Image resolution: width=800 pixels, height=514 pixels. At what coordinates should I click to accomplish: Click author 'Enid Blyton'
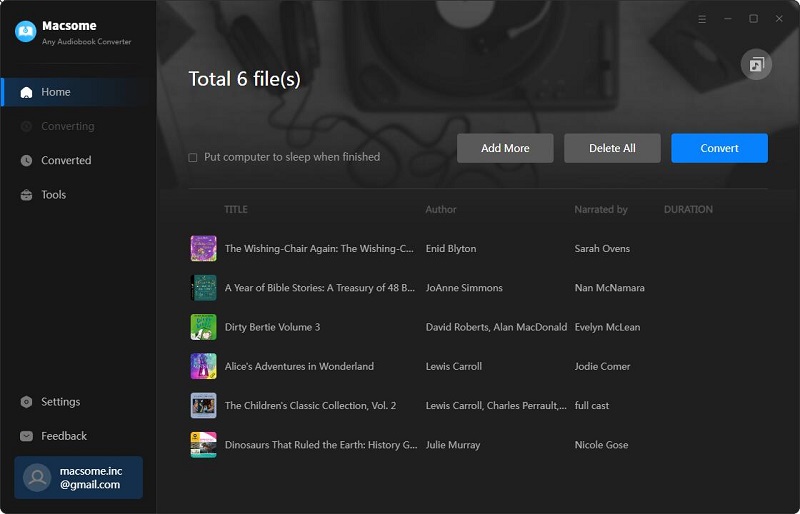coord(451,249)
